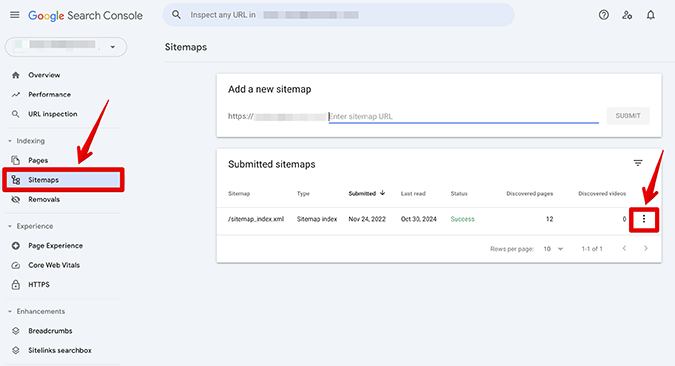Screen dimensions: 675x366
Task: Open the filter icon for submitted sitemaps
Action: click(638, 163)
